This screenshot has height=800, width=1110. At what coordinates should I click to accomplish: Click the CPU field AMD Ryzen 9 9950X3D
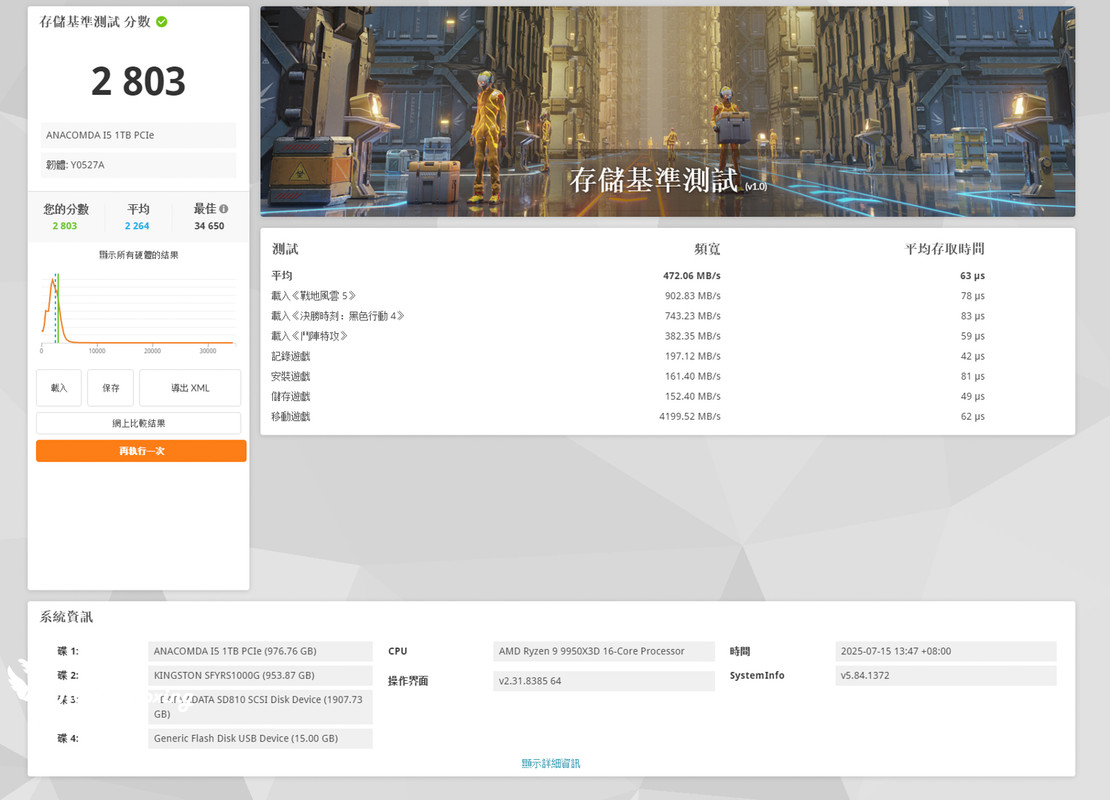[604, 651]
